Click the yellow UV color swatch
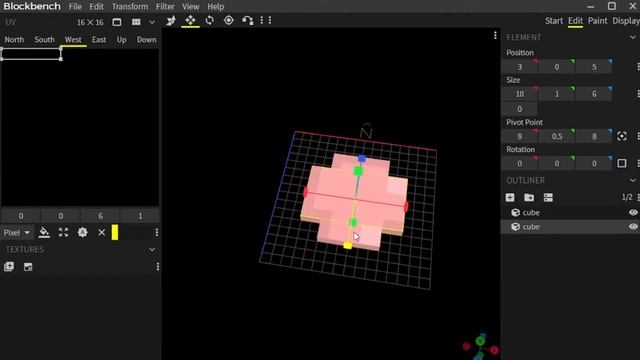Viewport: 640px width, 360px height. (x=115, y=232)
